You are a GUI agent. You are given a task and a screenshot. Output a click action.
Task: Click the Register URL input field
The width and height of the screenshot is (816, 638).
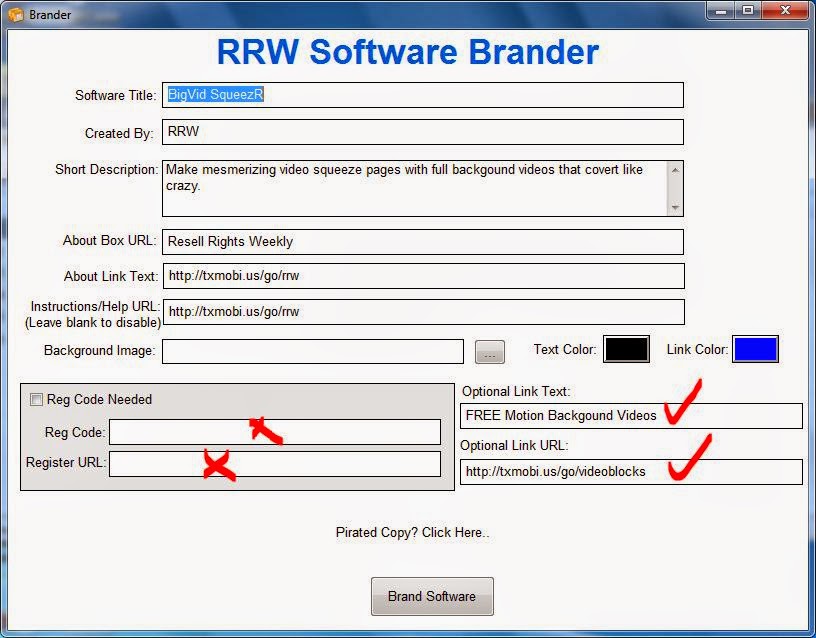[x=275, y=464]
